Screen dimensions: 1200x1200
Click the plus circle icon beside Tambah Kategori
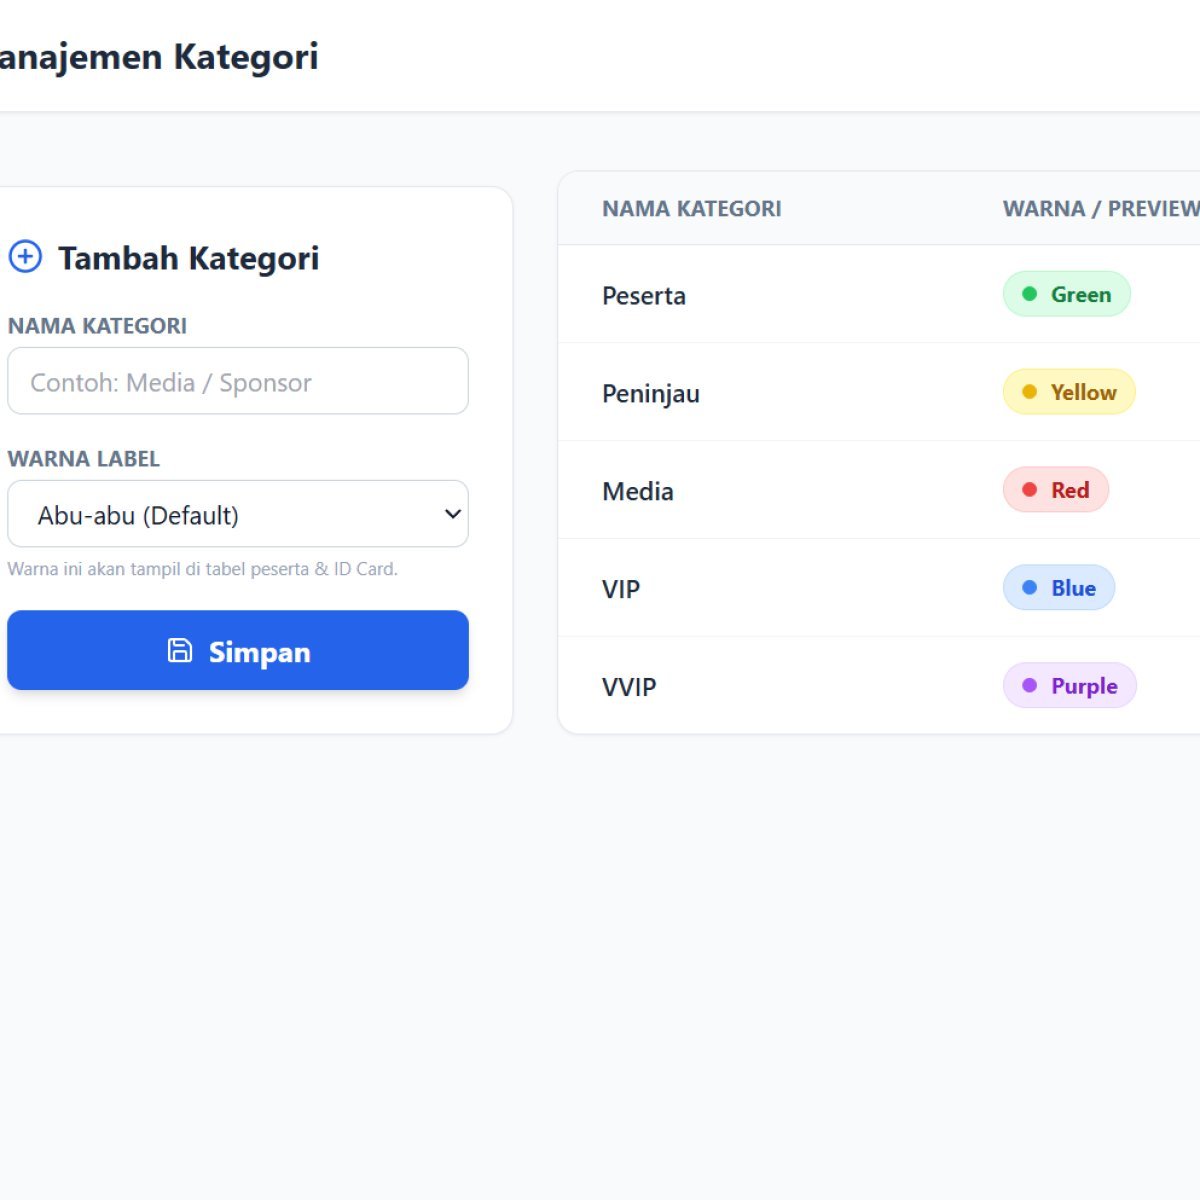25,257
